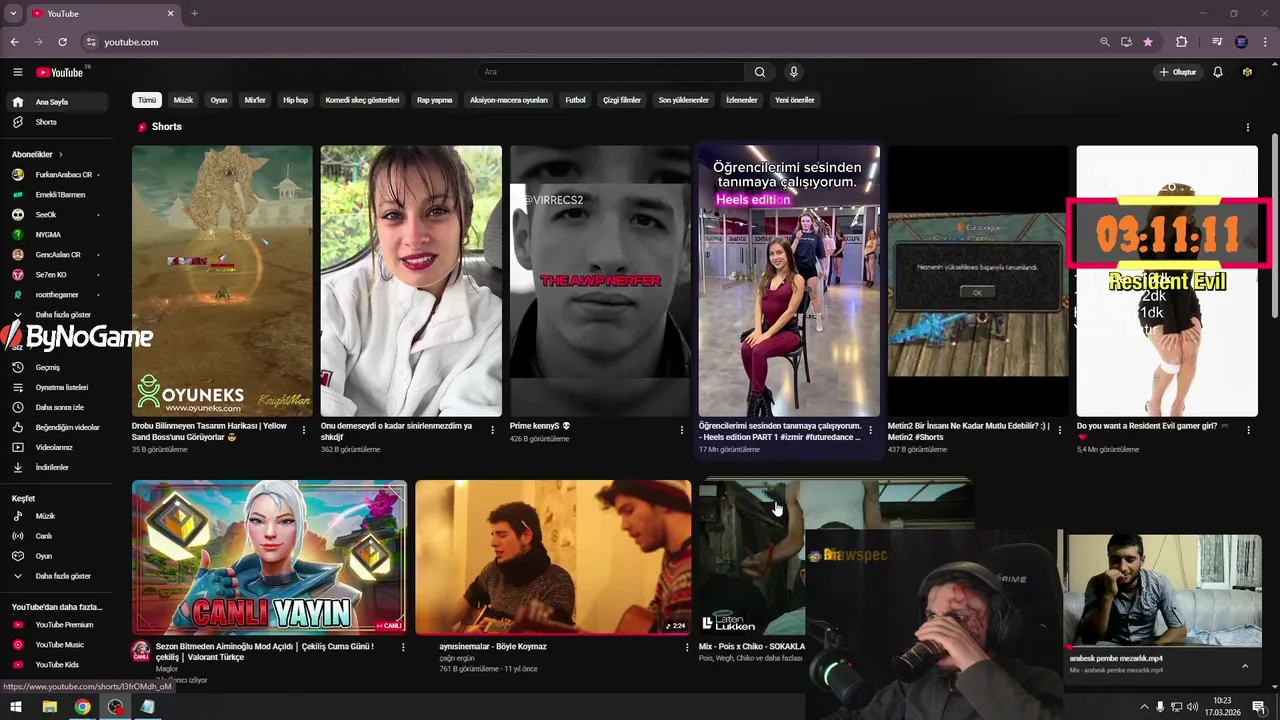Select the Futbol filter chip

pos(575,100)
